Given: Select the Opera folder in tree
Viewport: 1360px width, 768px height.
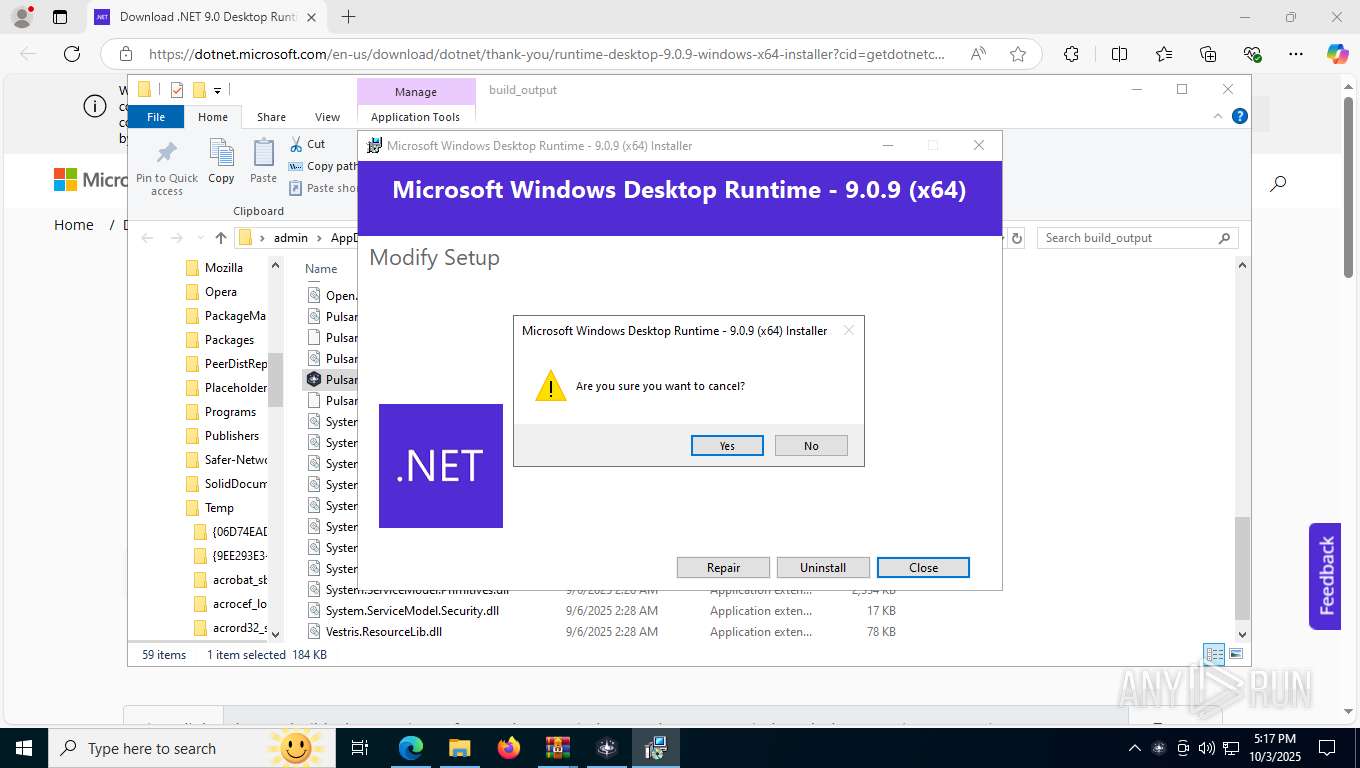Looking at the screenshot, I should point(221,292).
